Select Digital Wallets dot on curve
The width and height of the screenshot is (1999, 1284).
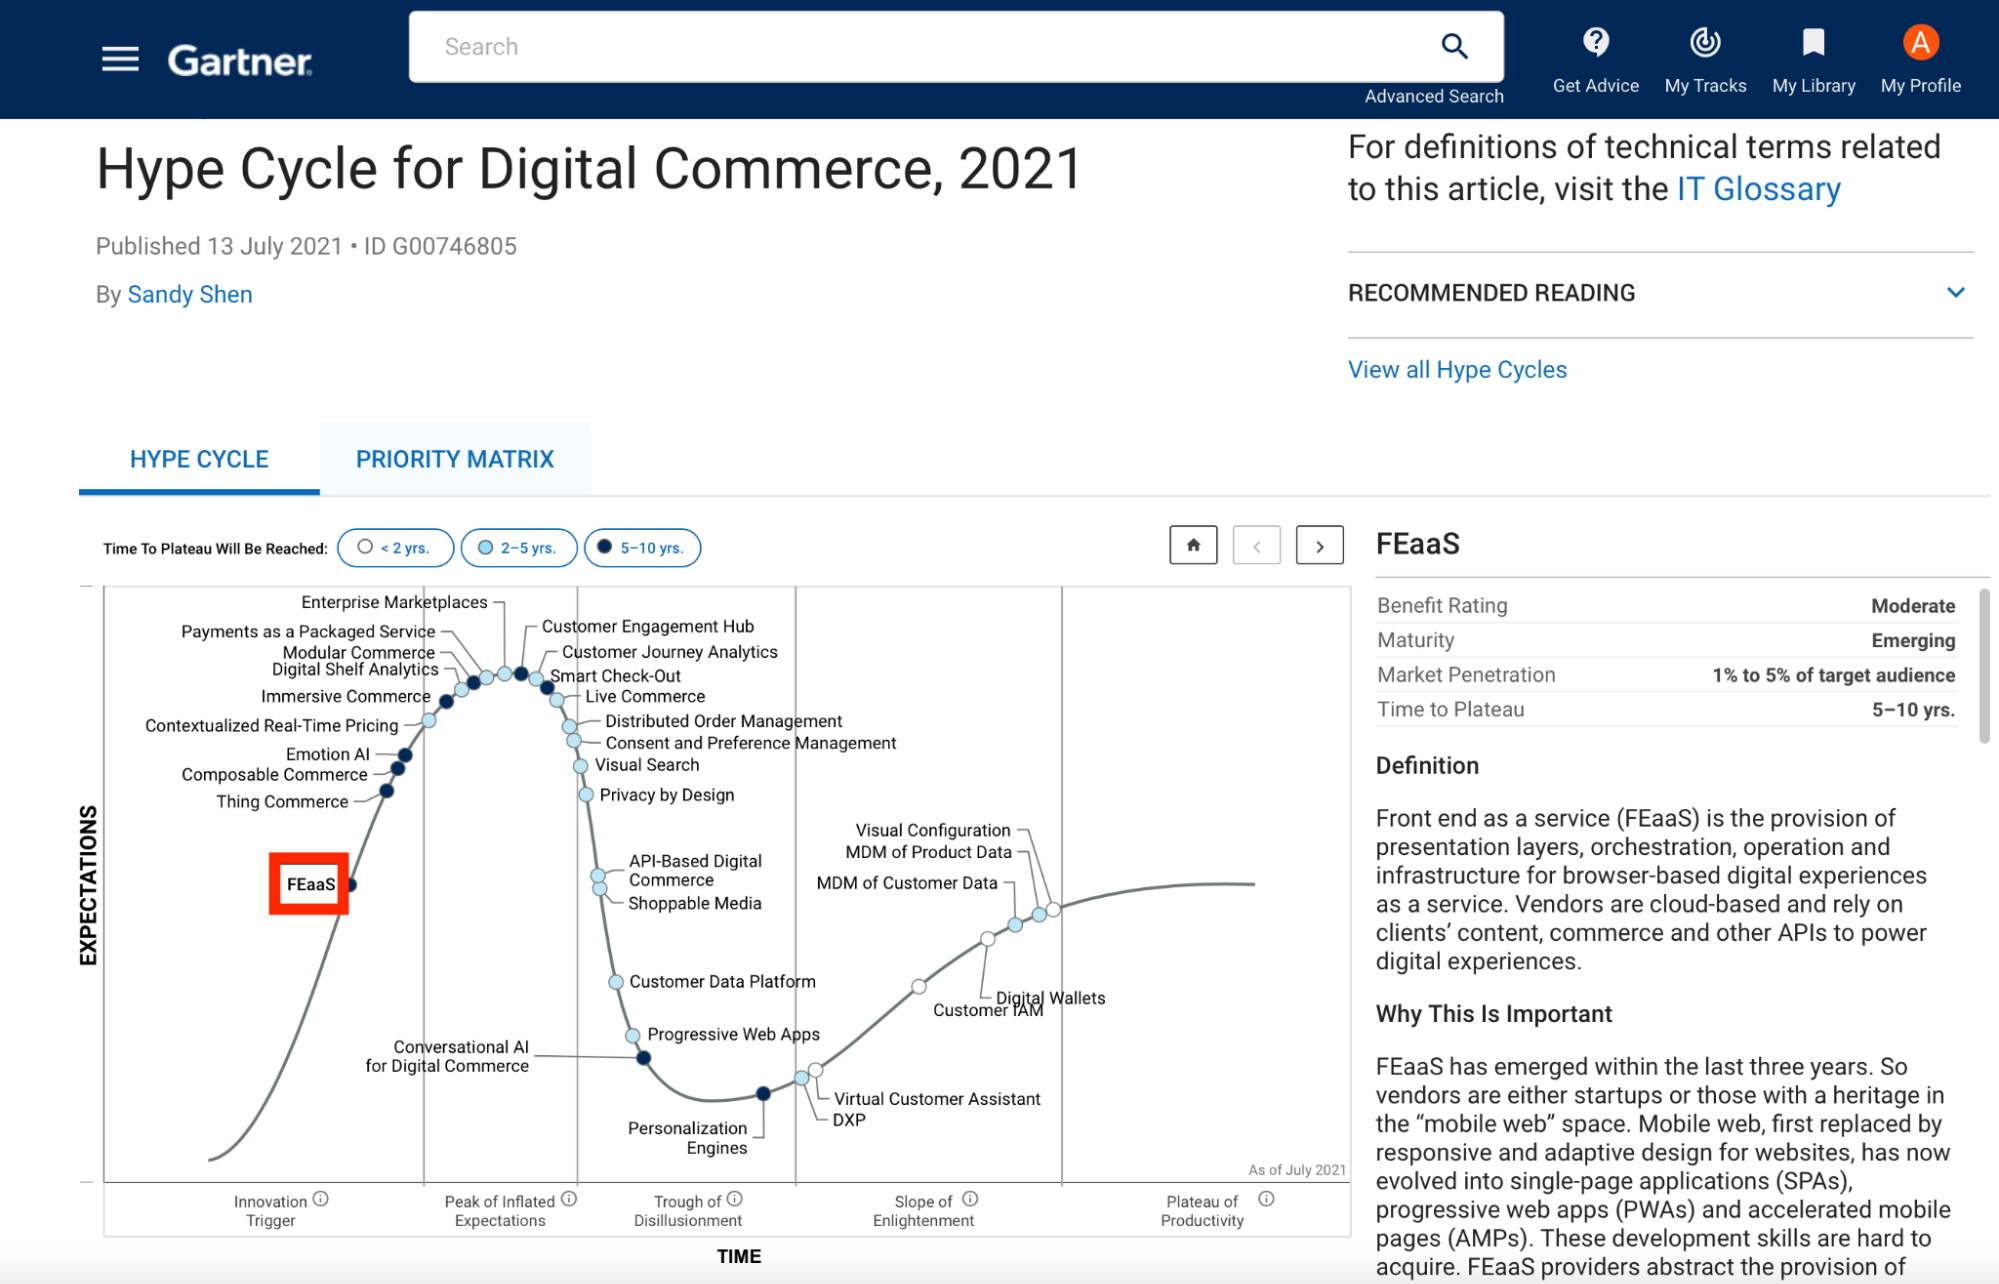click(x=988, y=938)
